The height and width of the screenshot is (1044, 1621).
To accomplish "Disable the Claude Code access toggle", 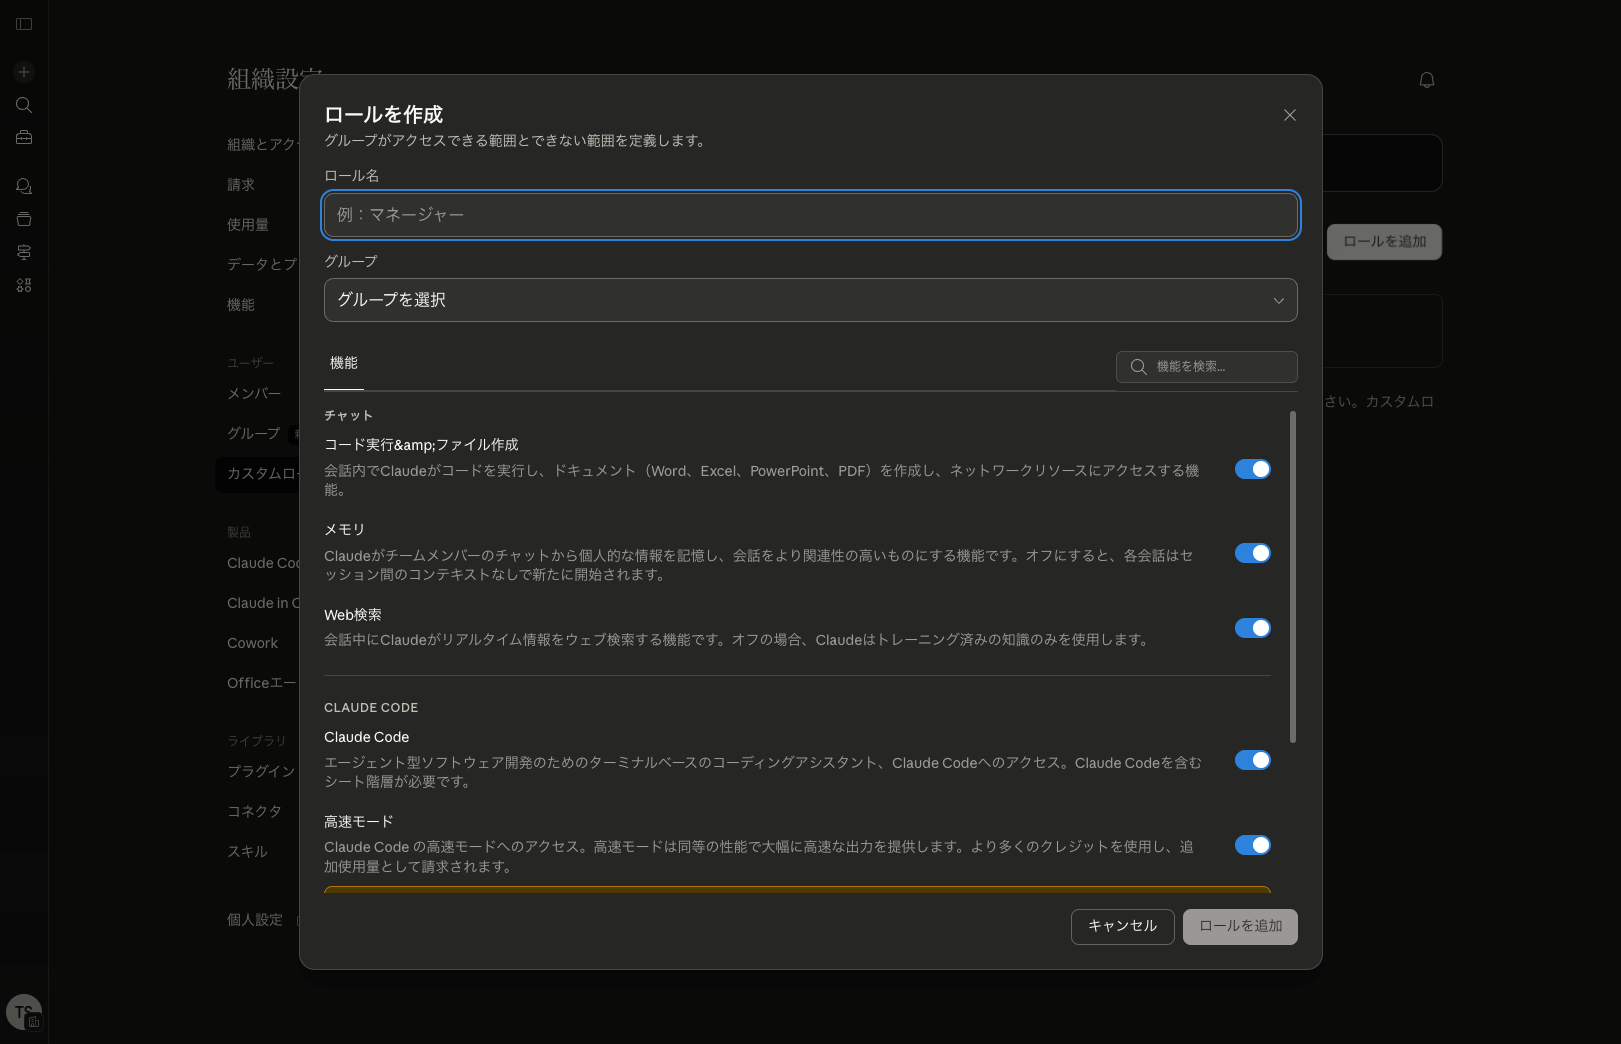I will click(1252, 760).
